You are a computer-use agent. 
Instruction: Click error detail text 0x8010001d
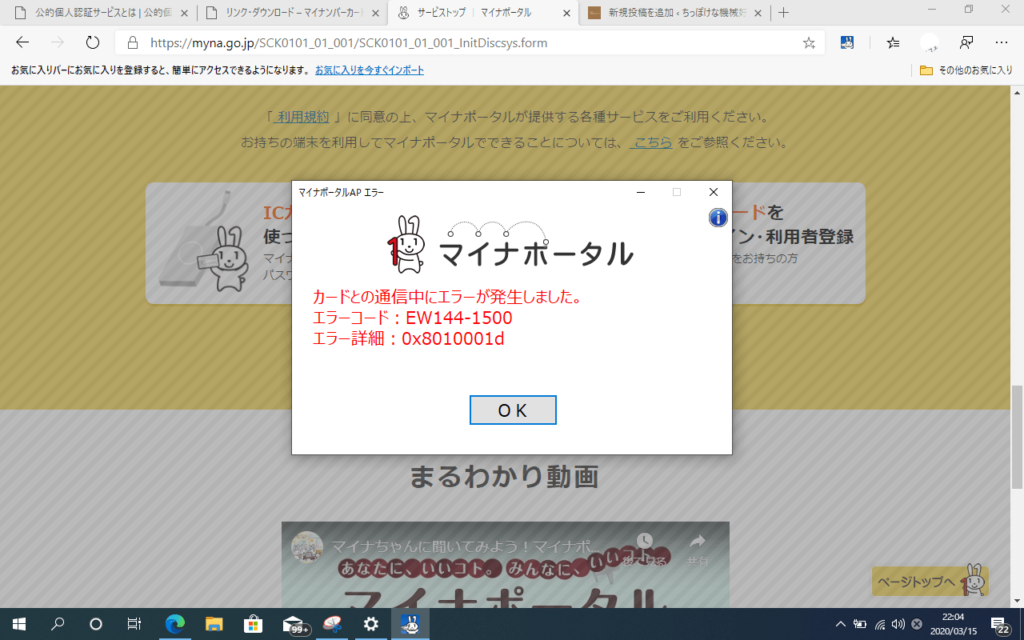453,339
